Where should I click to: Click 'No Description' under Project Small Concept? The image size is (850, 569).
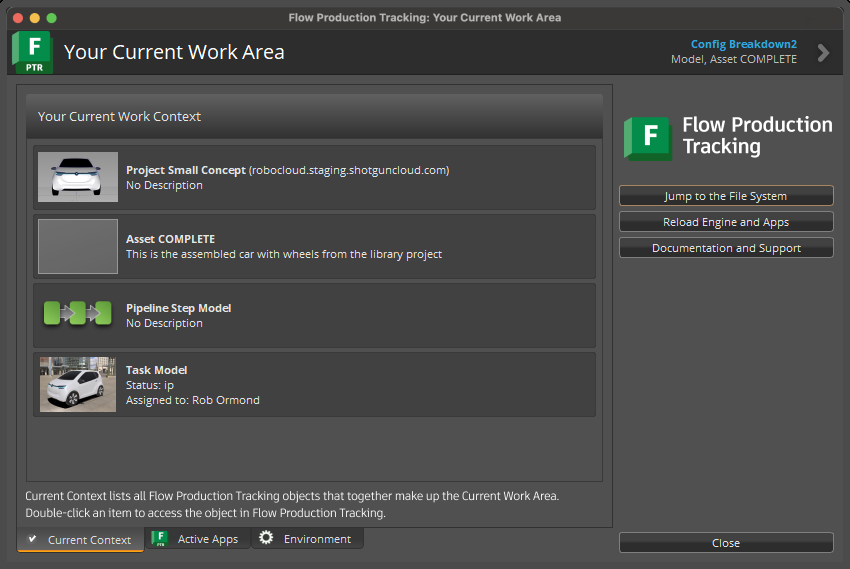click(164, 185)
